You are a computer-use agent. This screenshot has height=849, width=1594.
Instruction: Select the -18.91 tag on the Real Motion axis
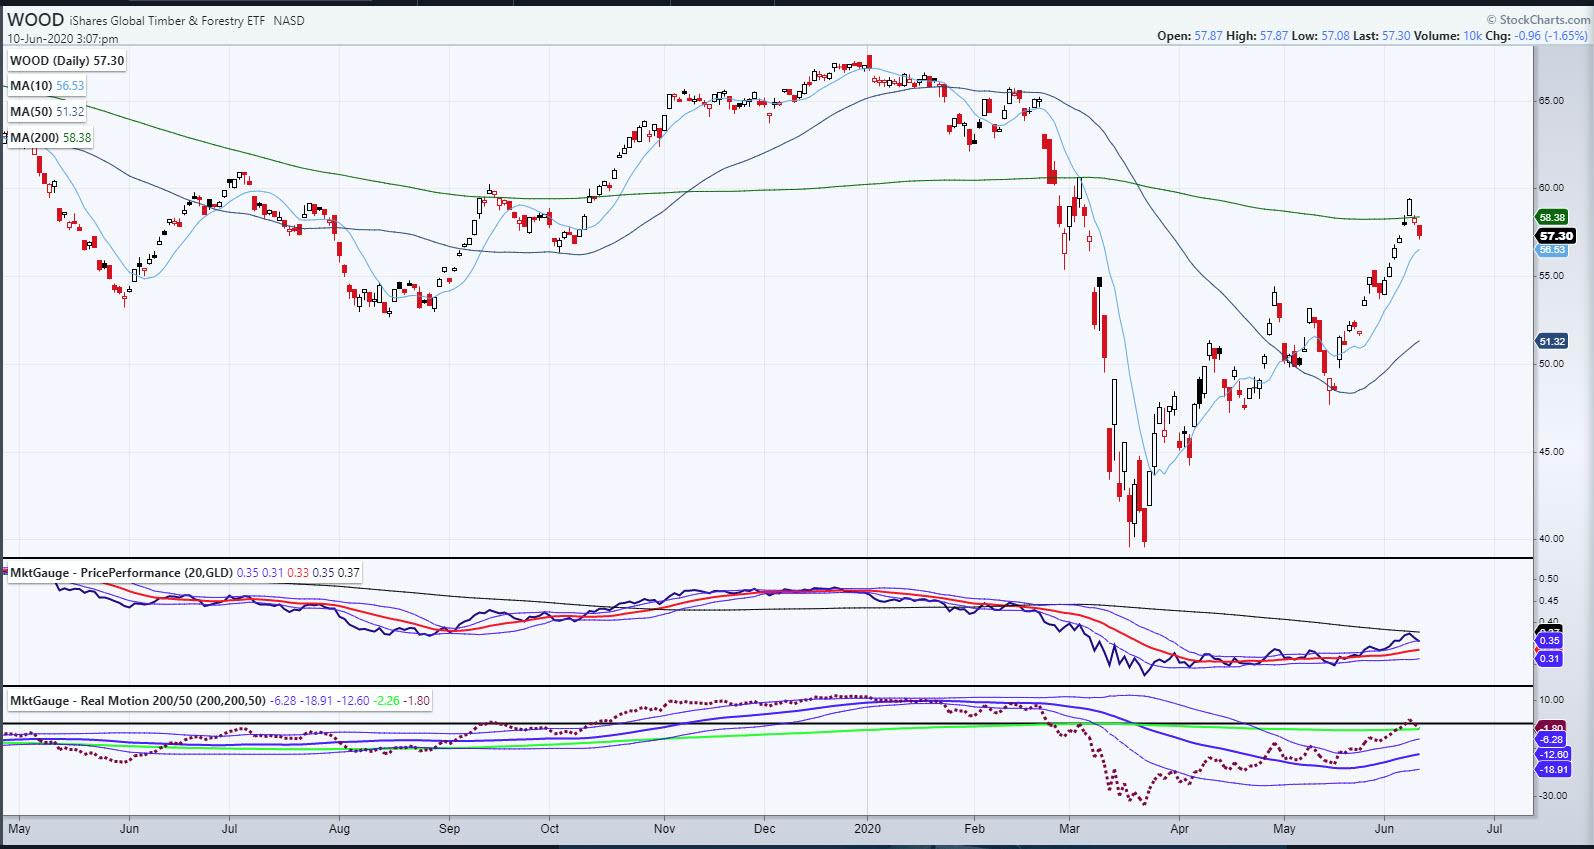click(x=1553, y=770)
